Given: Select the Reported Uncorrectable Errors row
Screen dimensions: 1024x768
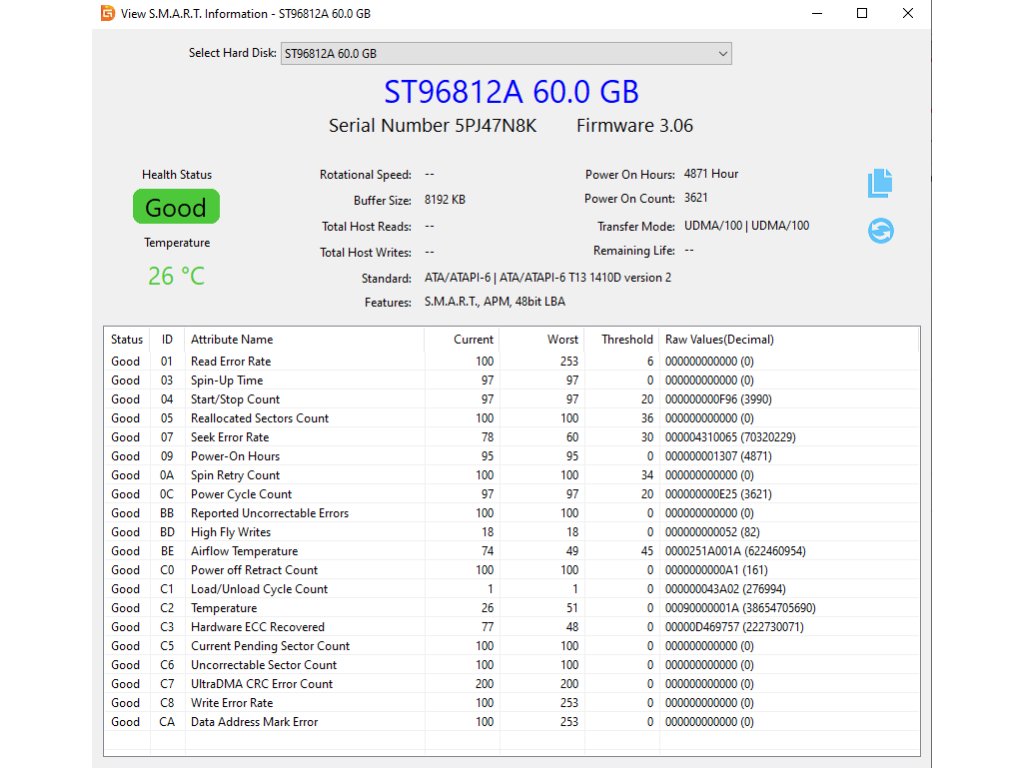Looking at the screenshot, I should pos(511,513).
